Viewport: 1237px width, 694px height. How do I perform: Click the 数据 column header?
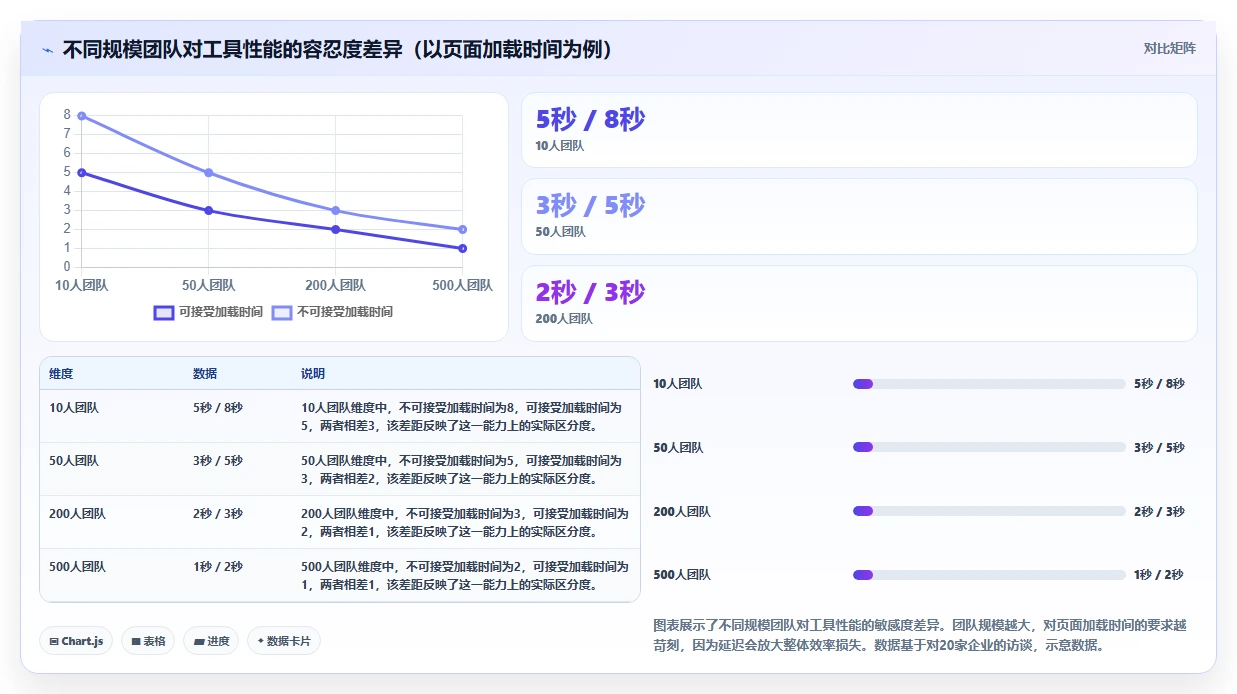(205, 374)
